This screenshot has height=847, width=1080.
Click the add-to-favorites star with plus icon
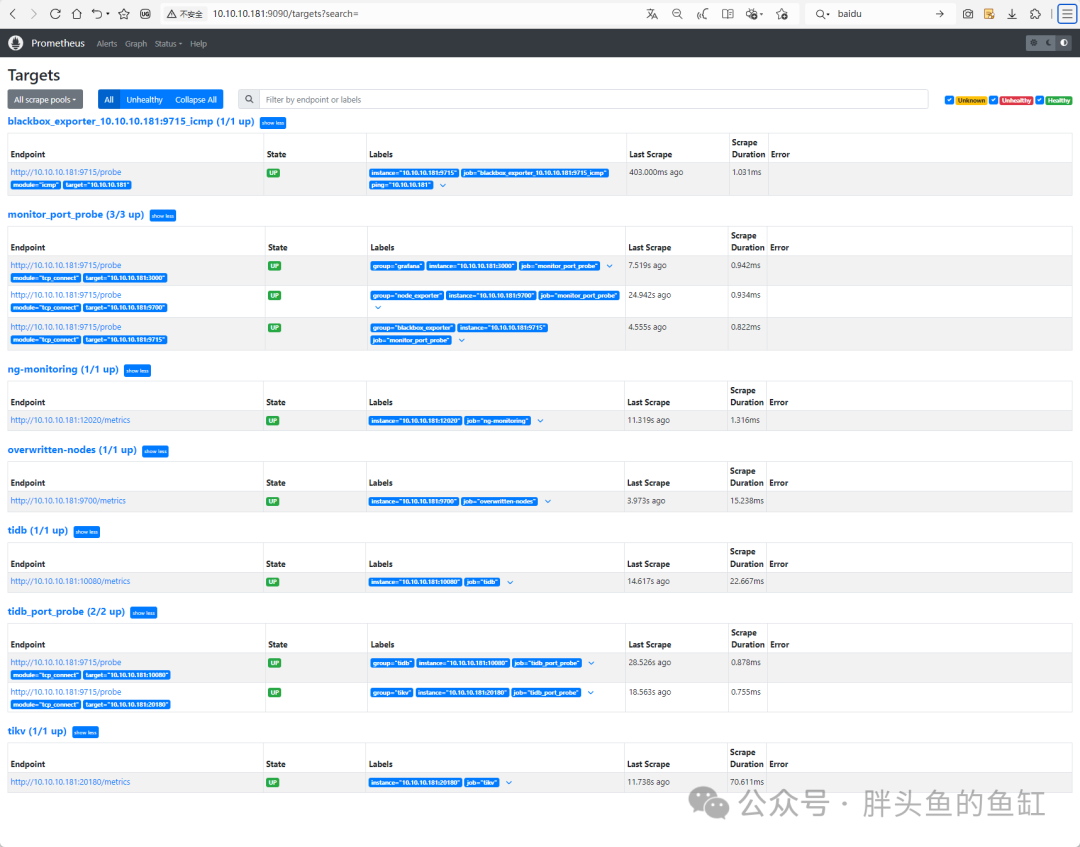(x=782, y=14)
